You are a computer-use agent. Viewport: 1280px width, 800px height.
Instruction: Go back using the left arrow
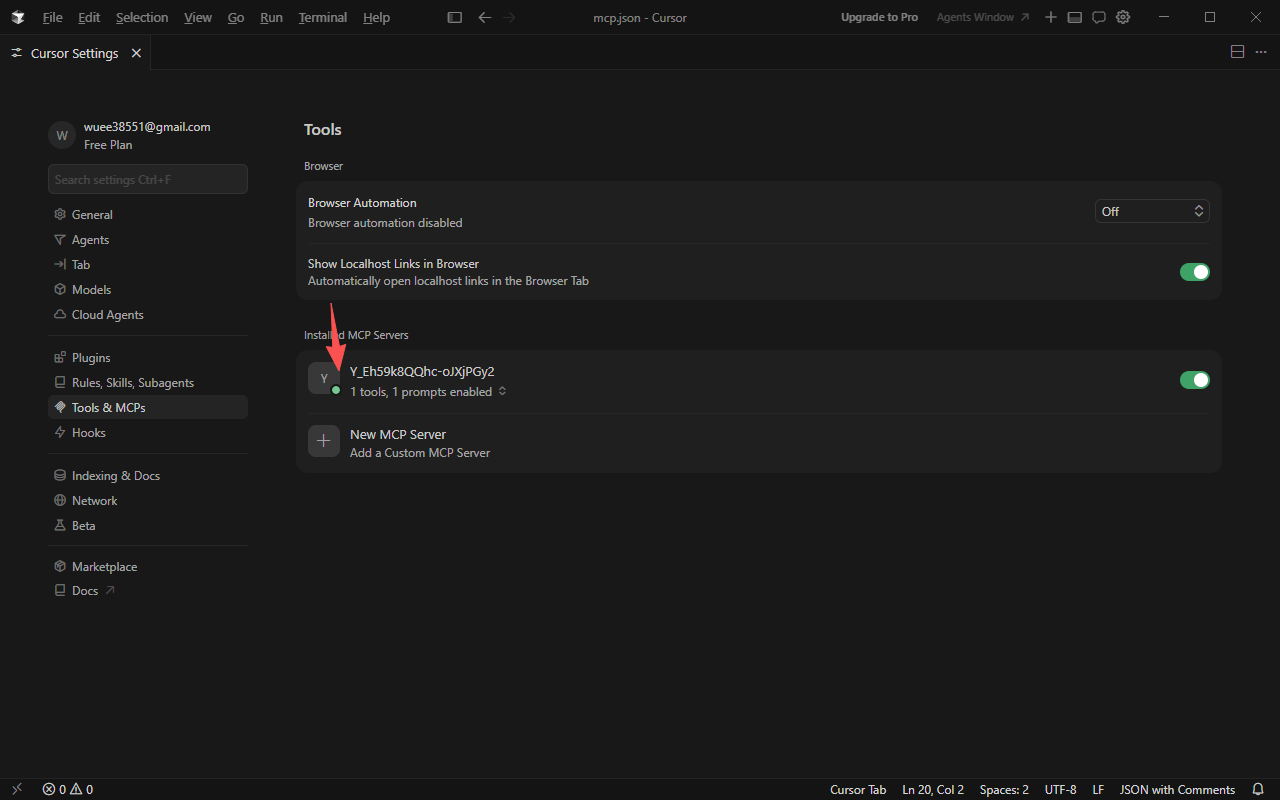(x=485, y=17)
